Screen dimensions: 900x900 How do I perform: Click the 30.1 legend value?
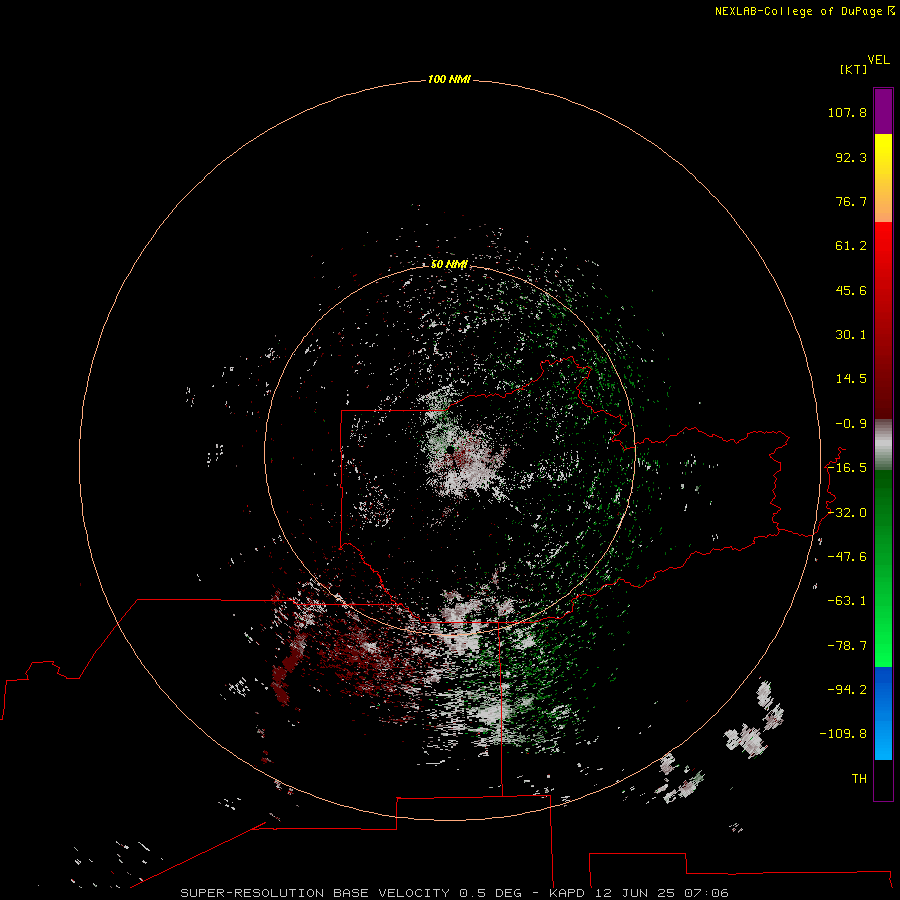pyautogui.click(x=851, y=335)
